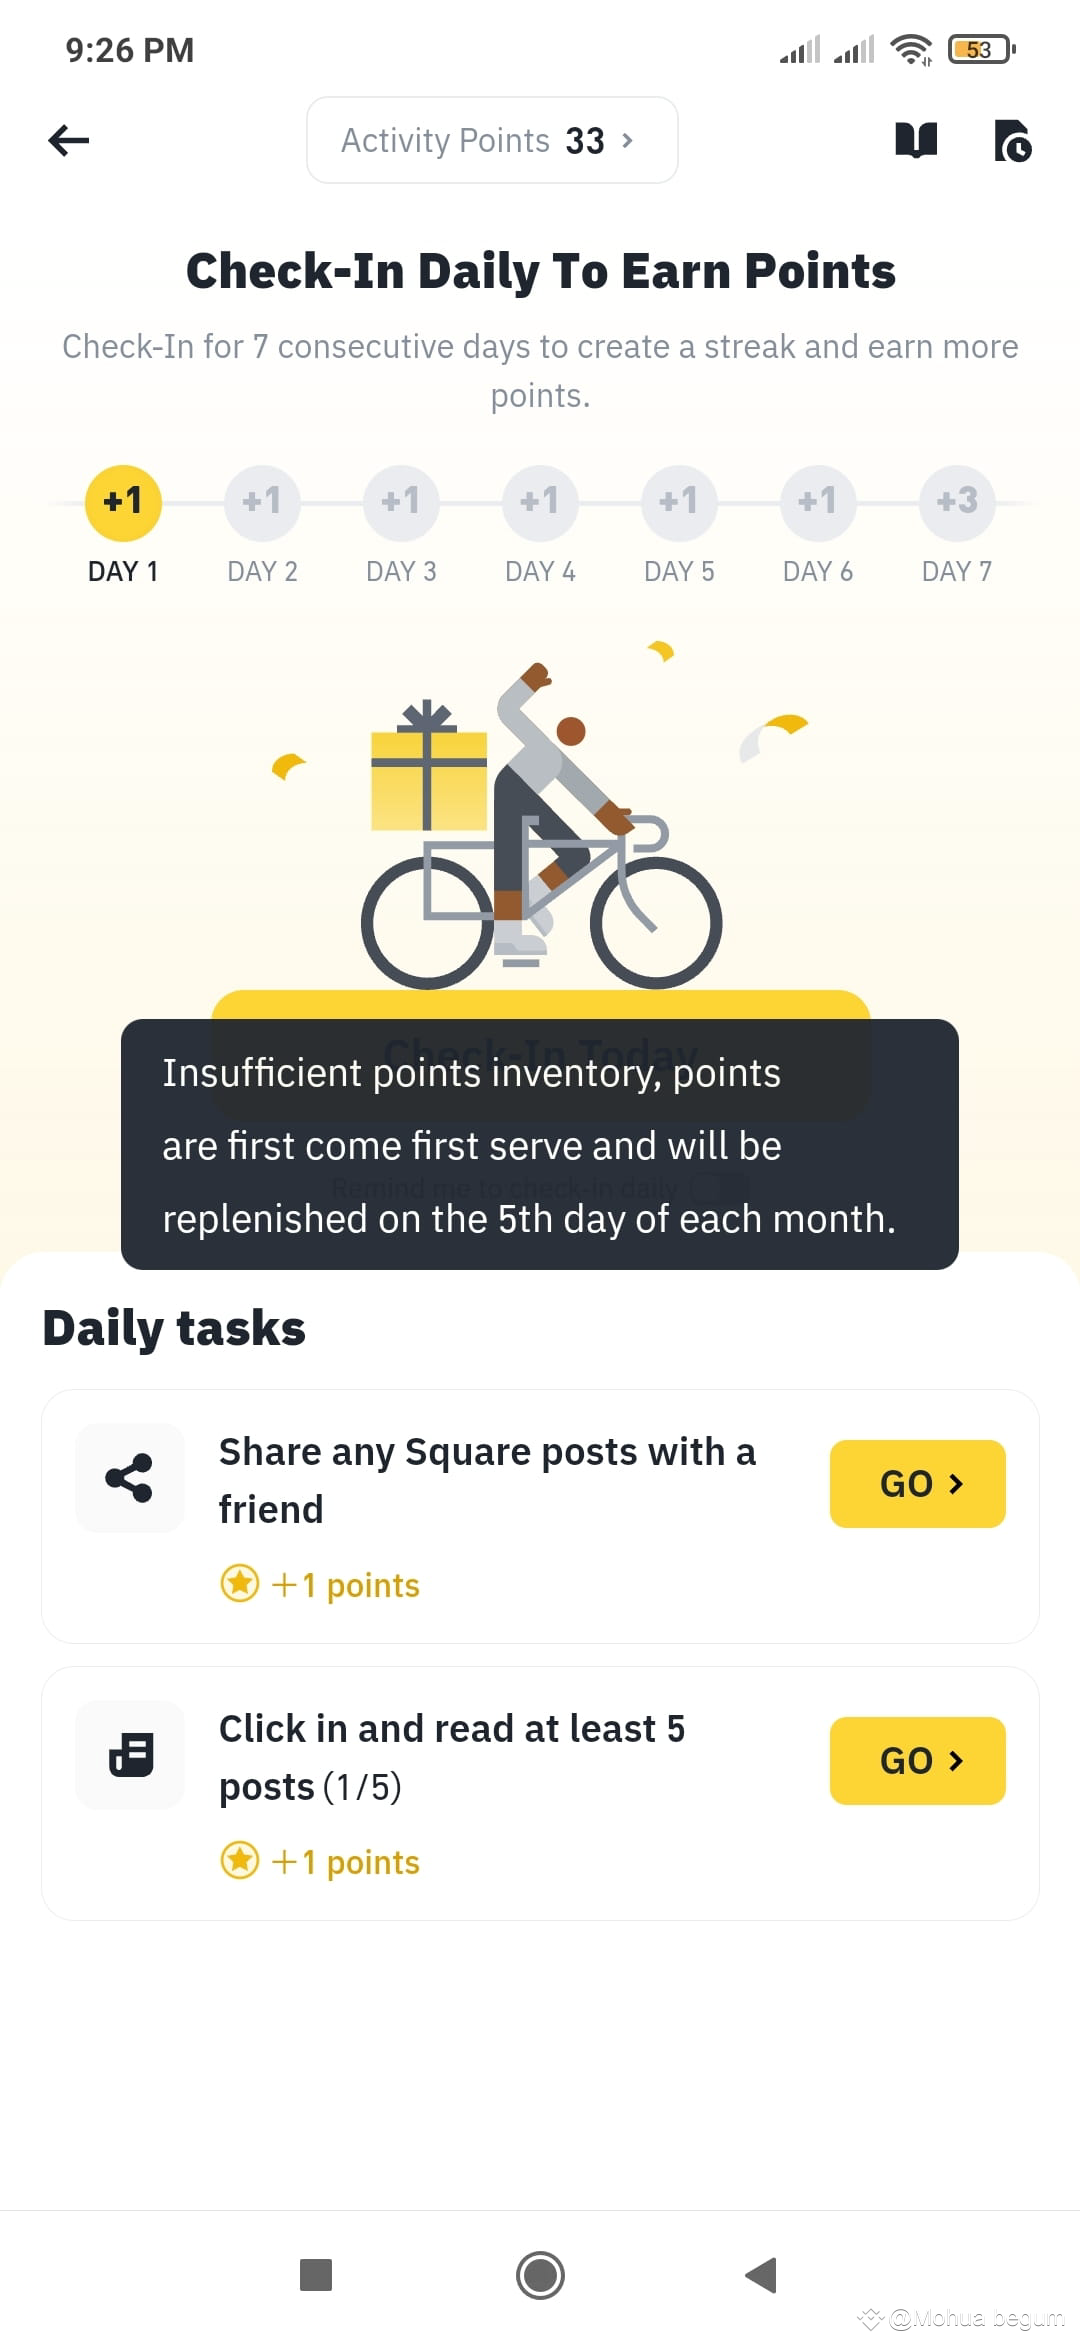This screenshot has height=2340, width=1080.
Task: Tap the back arrow to exit check-in page
Action: tap(68, 140)
